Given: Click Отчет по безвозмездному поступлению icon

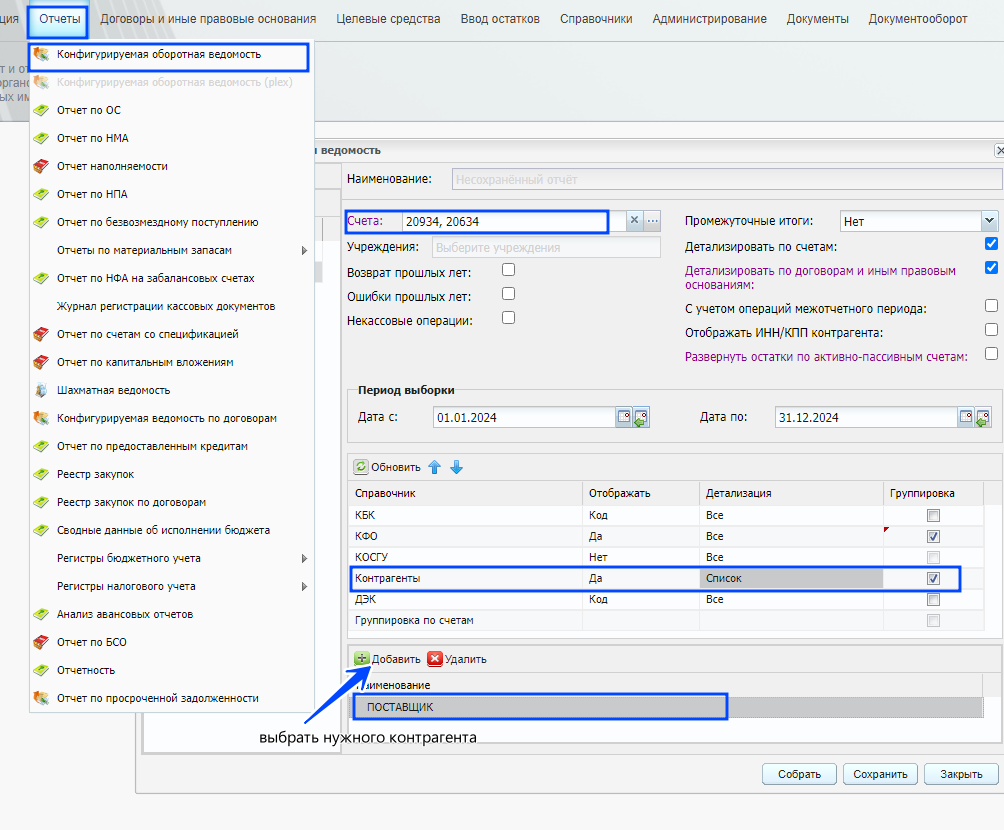Looking at the screenshot, I should [41, 222].
